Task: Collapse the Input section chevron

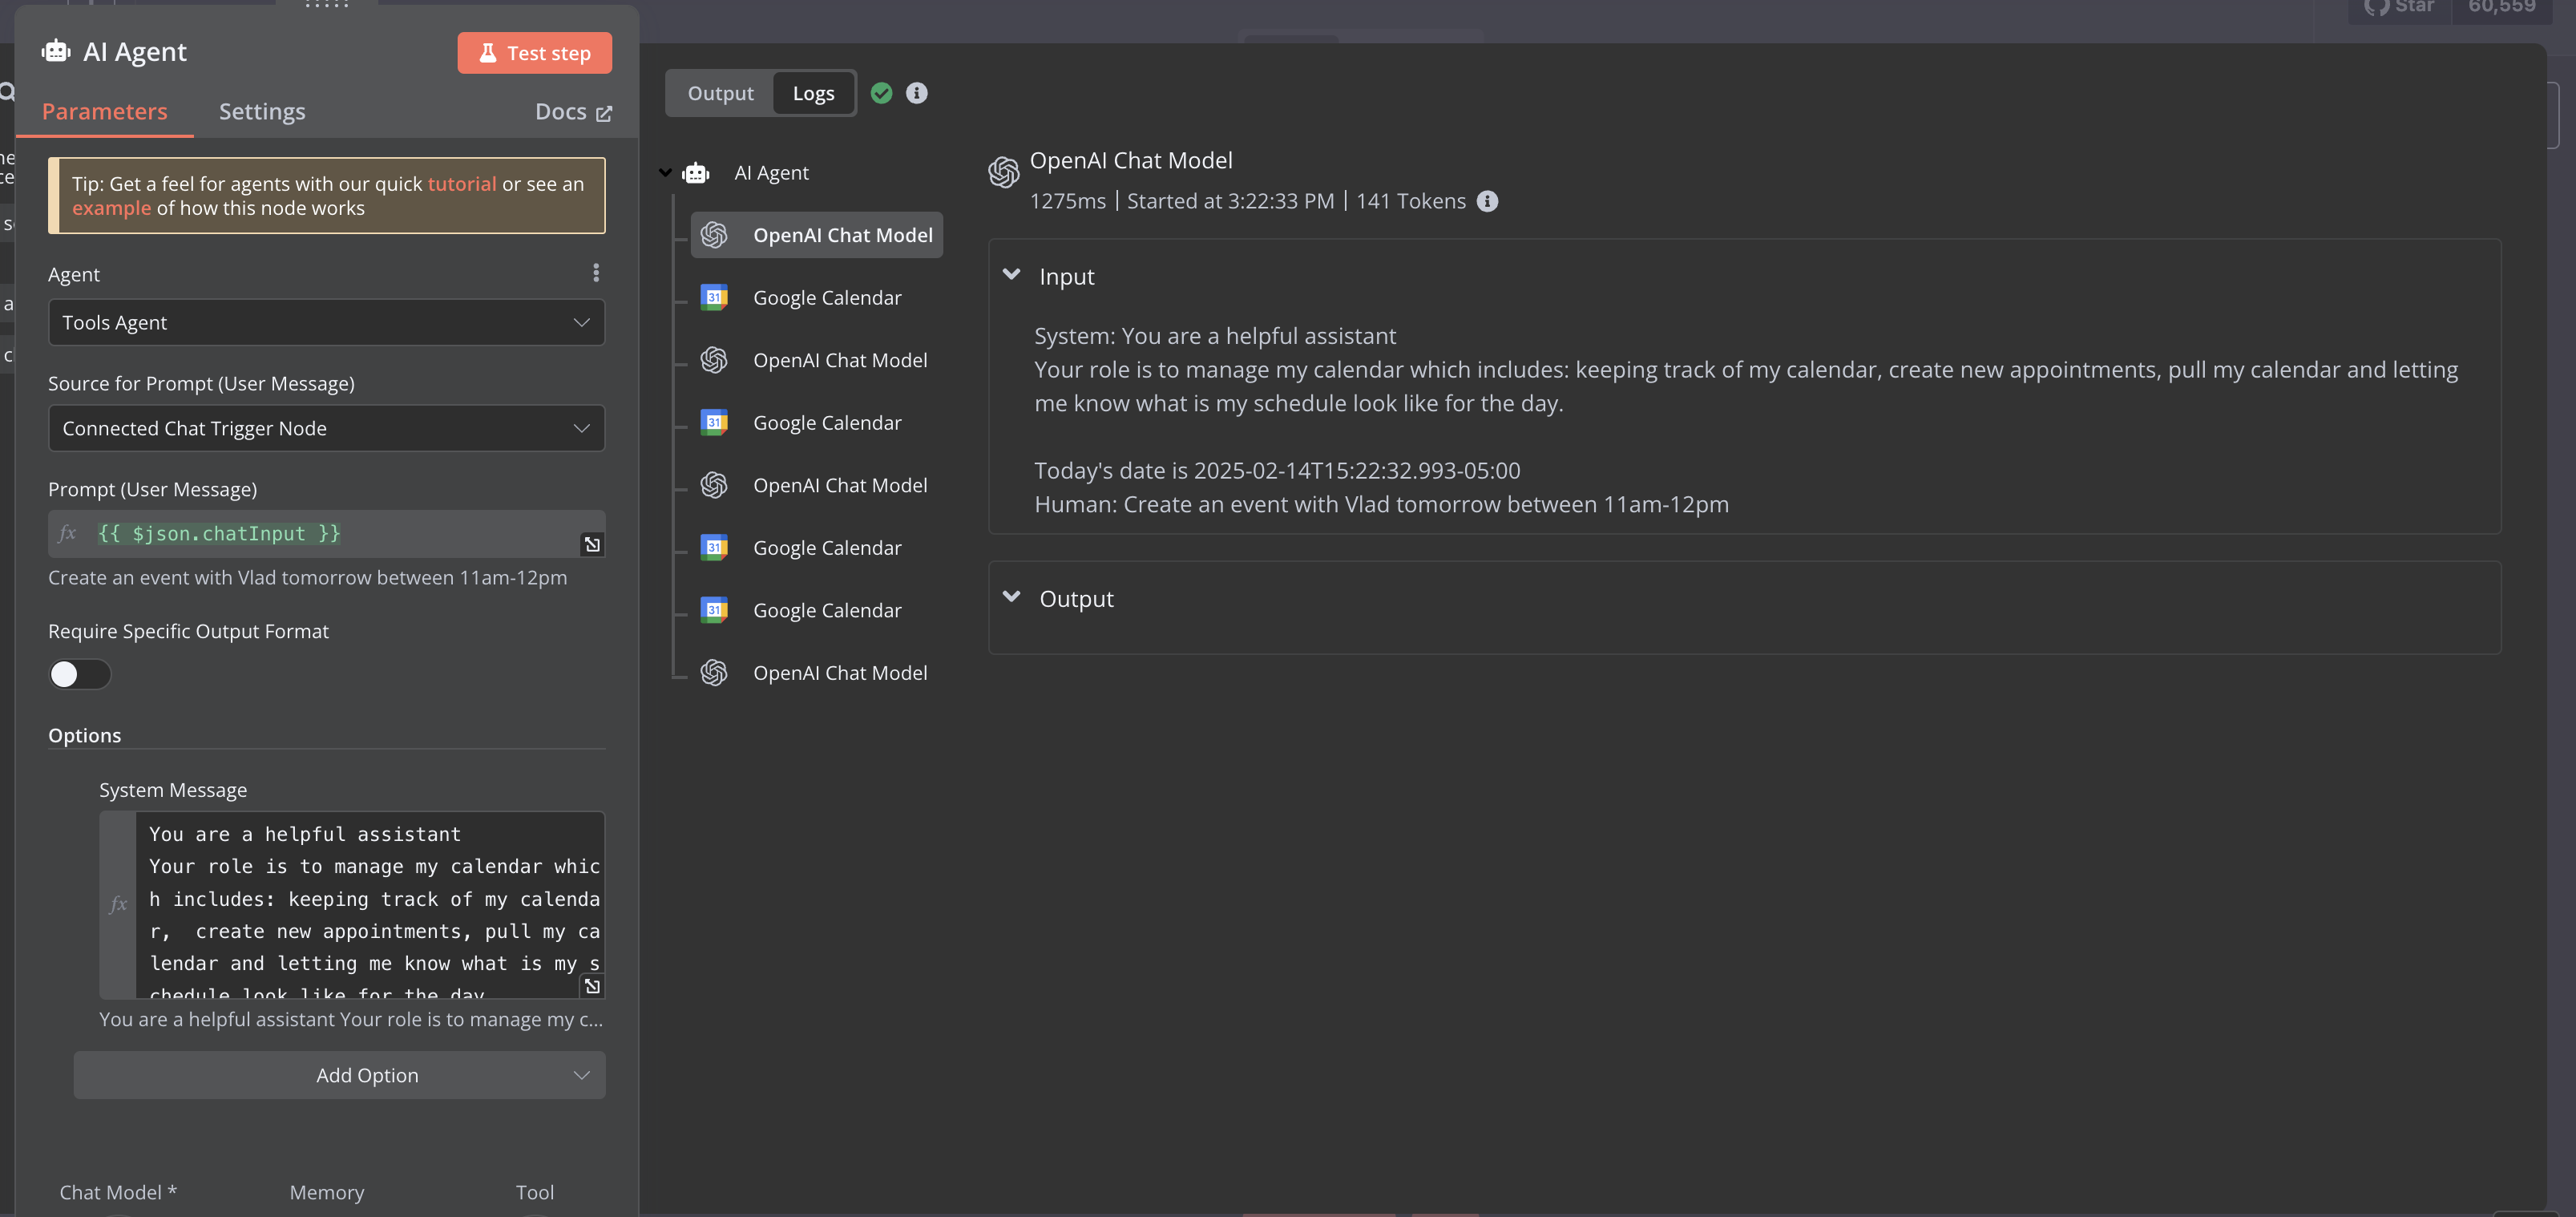Action: [x=1011, y=275]
